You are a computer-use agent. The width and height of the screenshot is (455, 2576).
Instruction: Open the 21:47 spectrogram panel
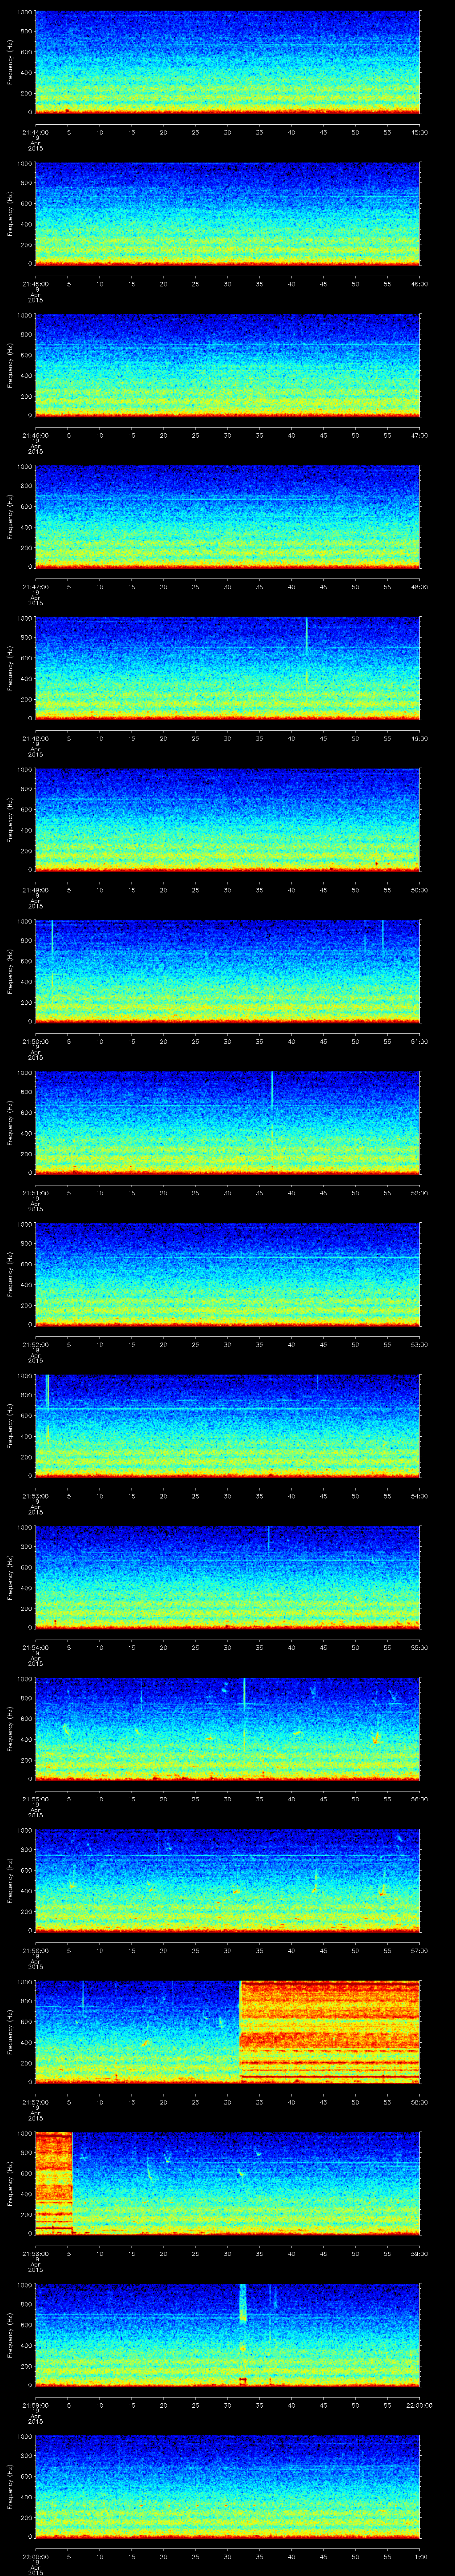(x=227, y=516)
